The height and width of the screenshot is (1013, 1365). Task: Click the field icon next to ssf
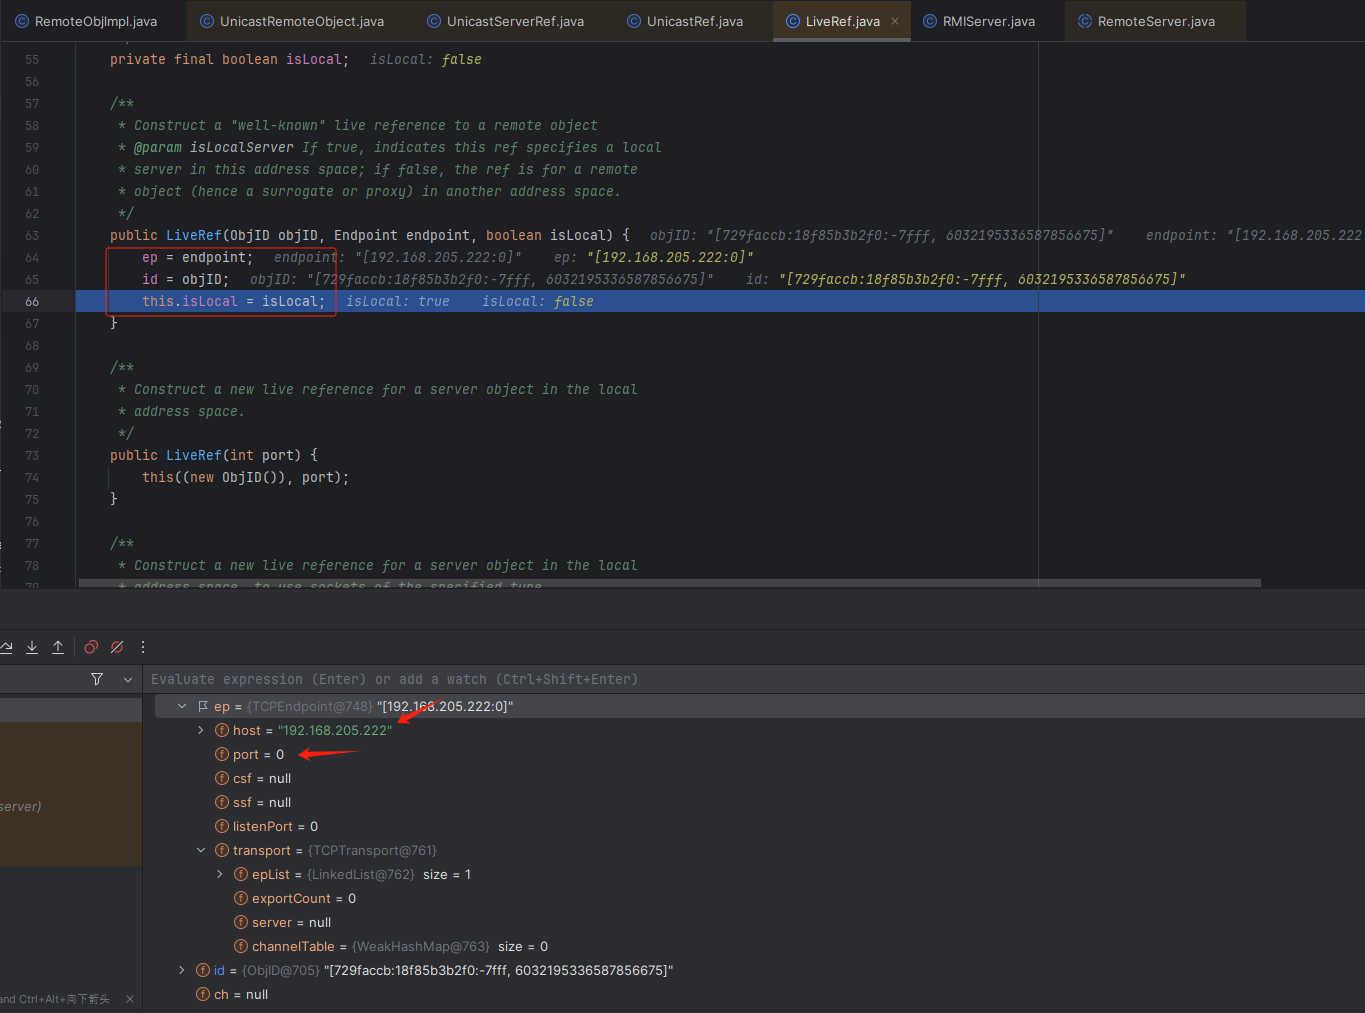[x=222, y=802]
